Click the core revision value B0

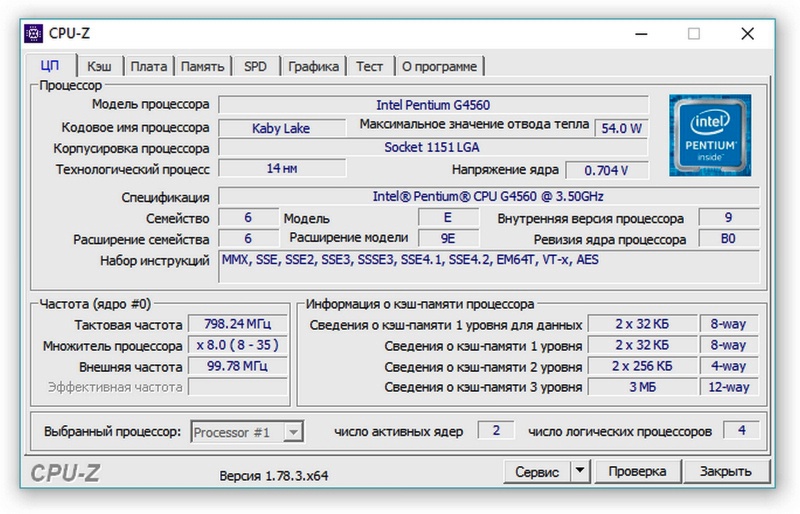coord(729,238)
